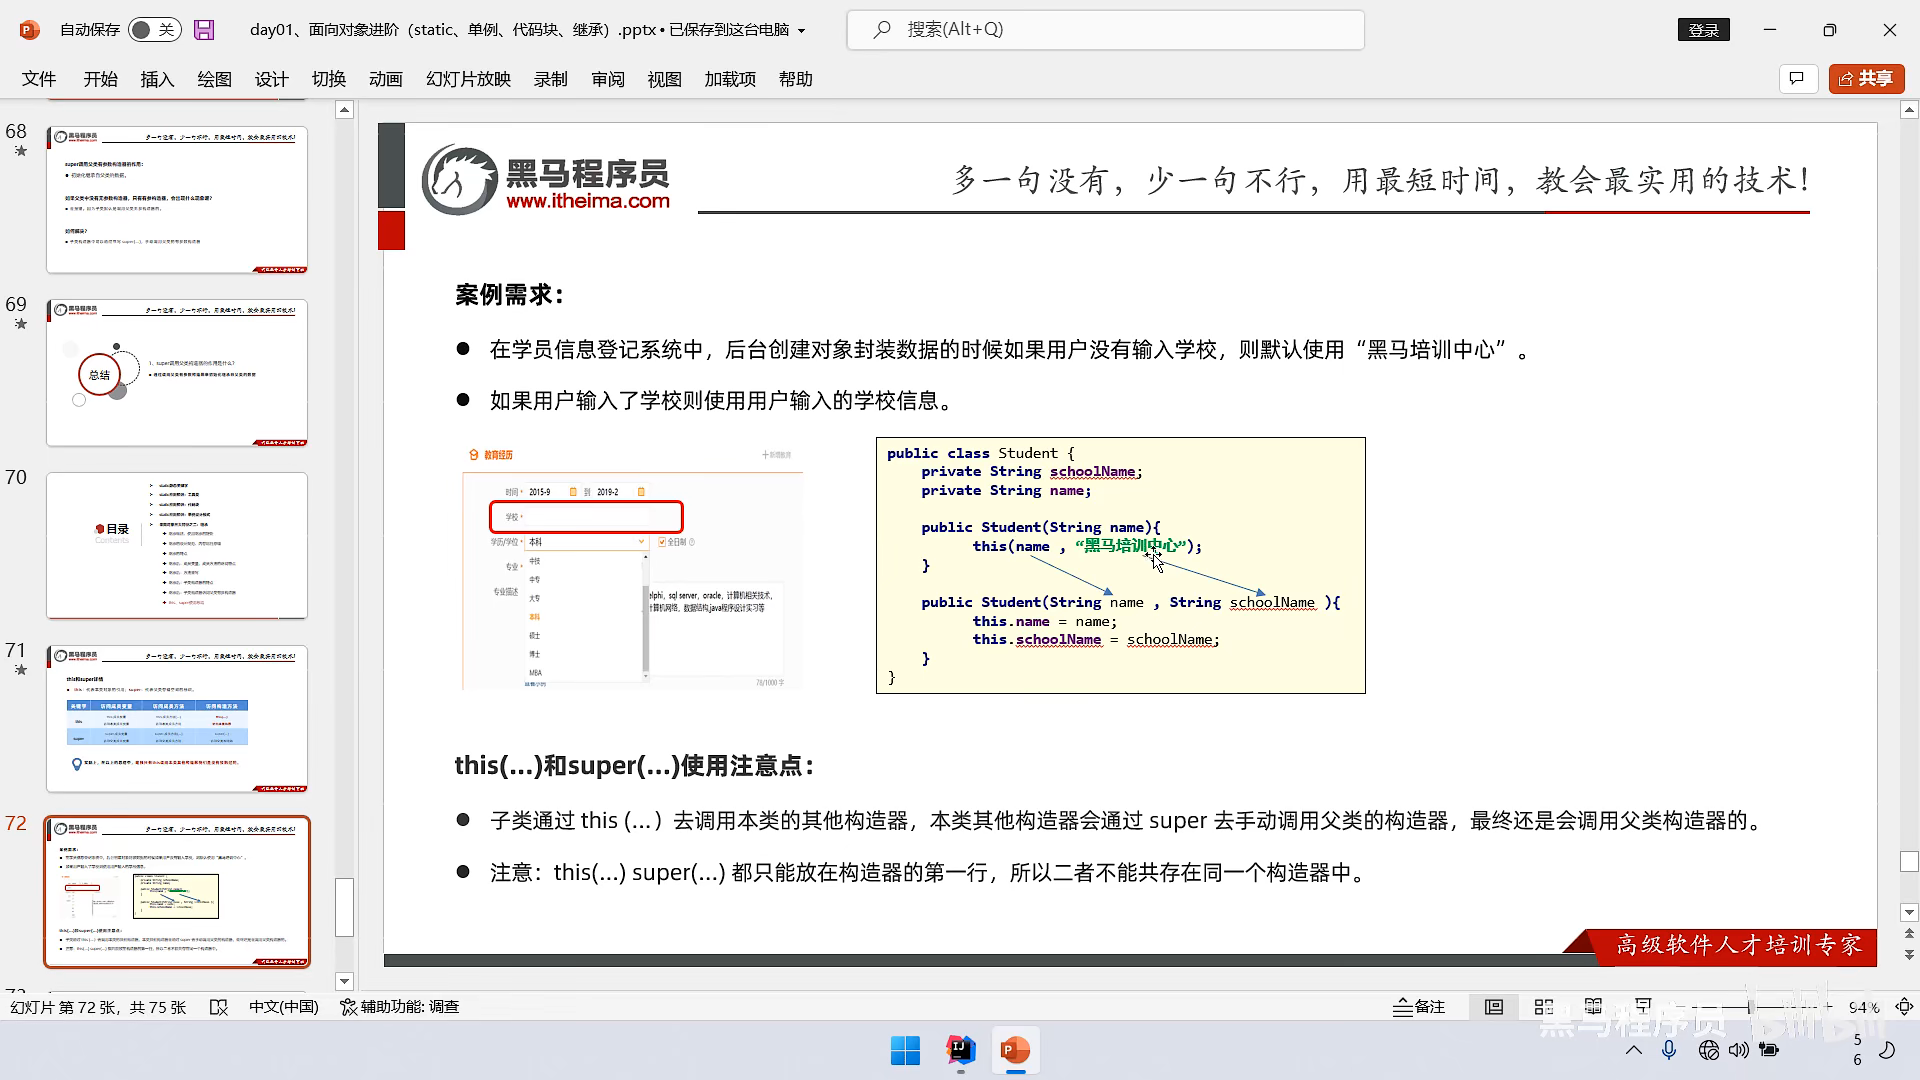Click spell check icon in status bar

[x=219, y=1007]
